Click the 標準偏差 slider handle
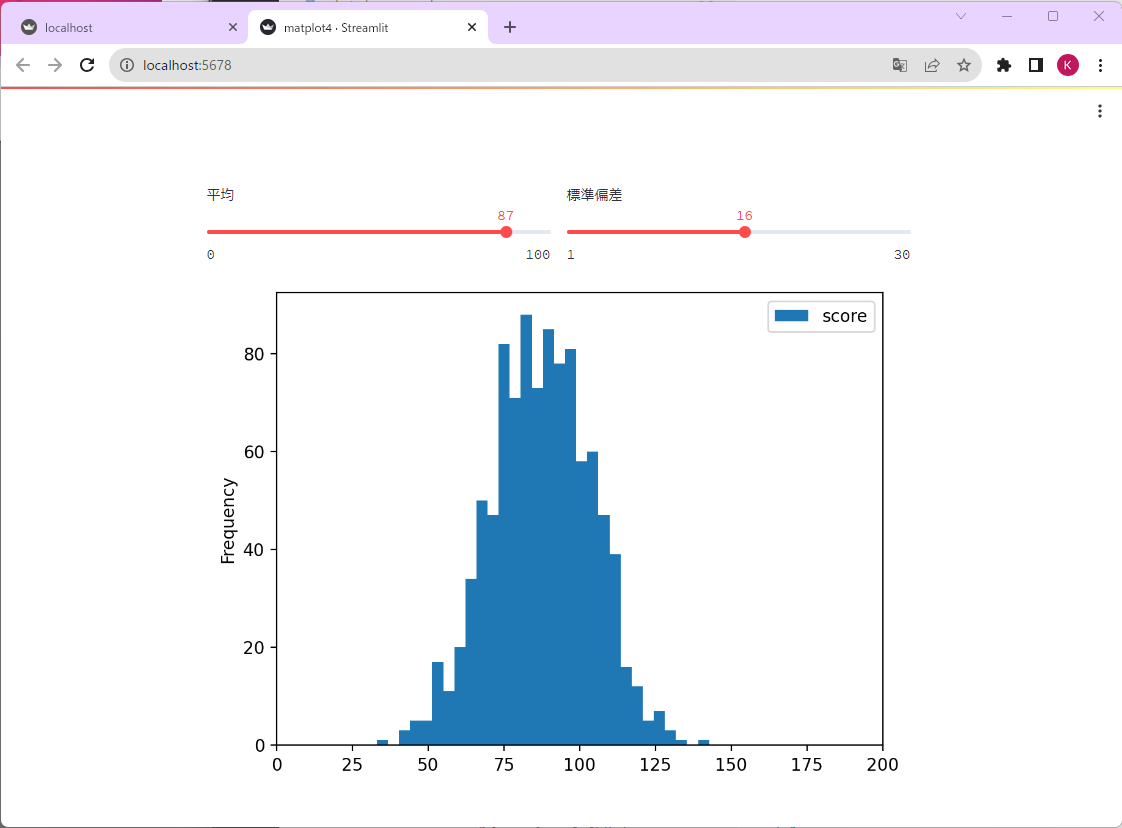The image size is (1122, 828). [x=744, y=231]
